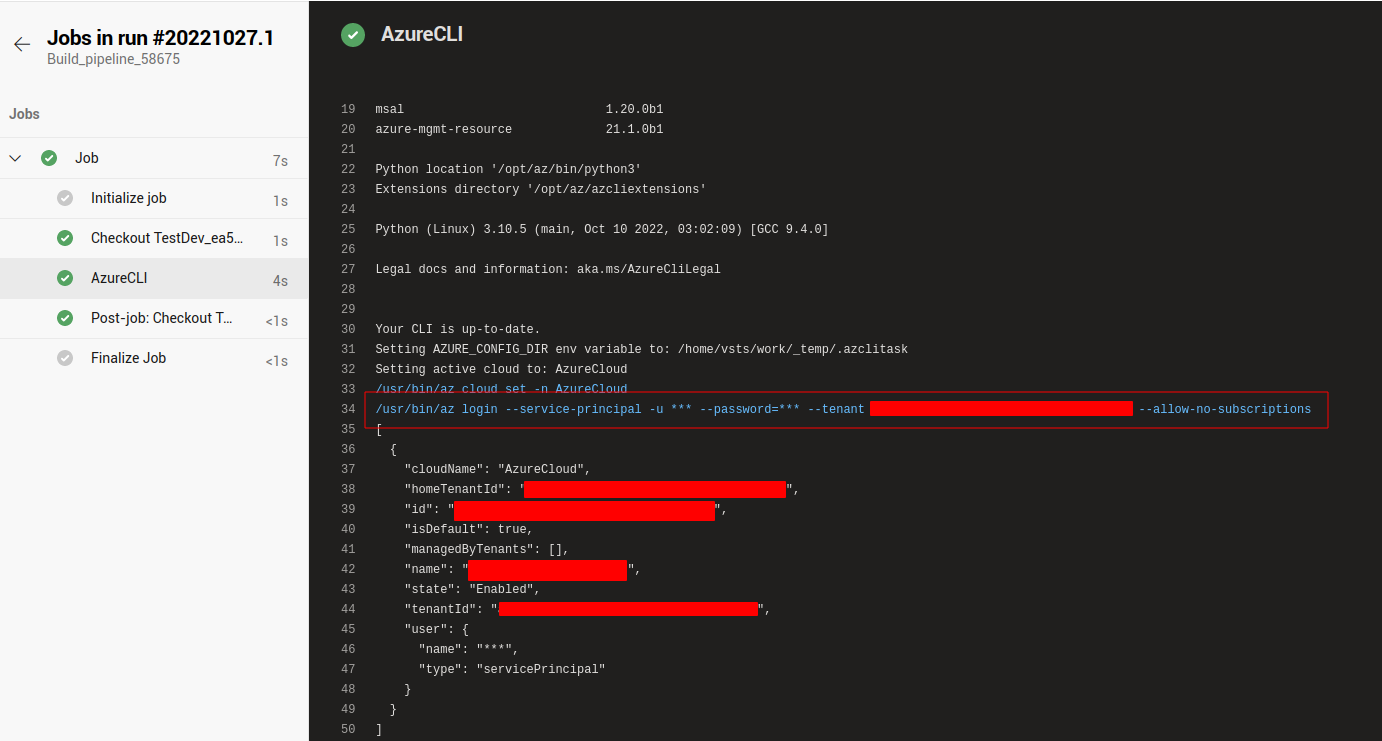Click the green success icon in AzureCLI log header
The width and height of the screenshot is (1382, 741).
pos(353,35)
